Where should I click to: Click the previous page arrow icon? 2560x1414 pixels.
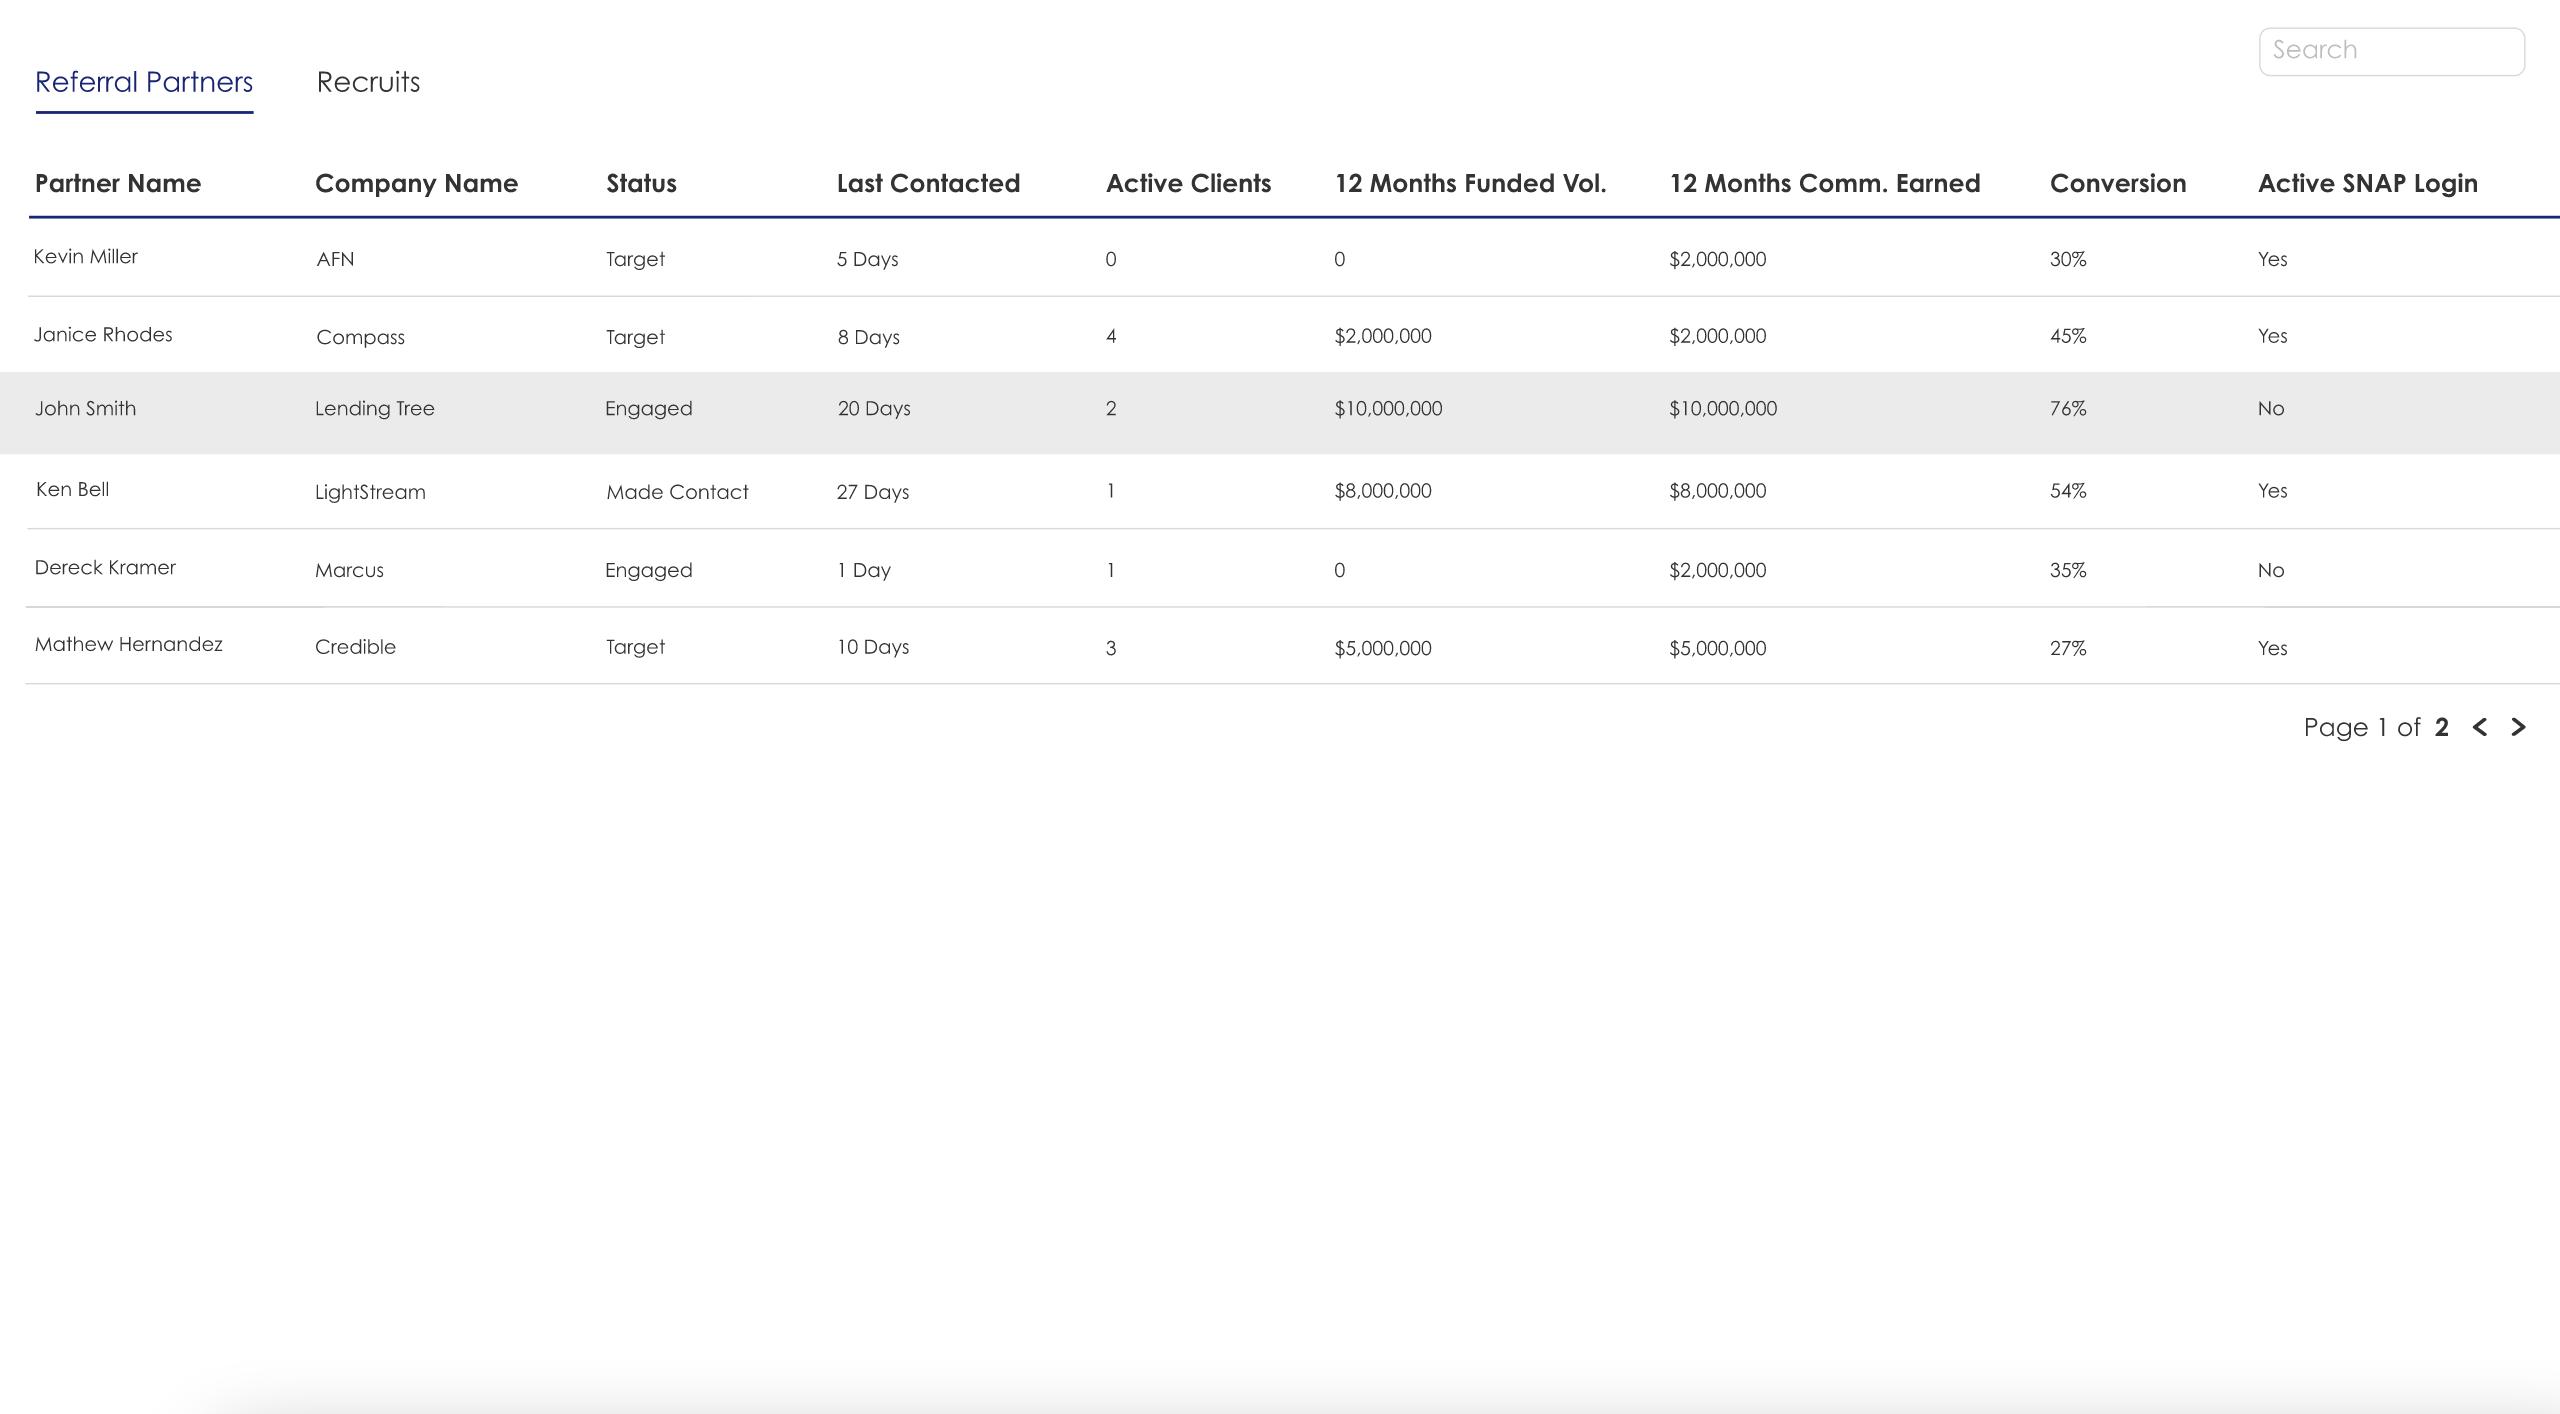point(2479,727)
